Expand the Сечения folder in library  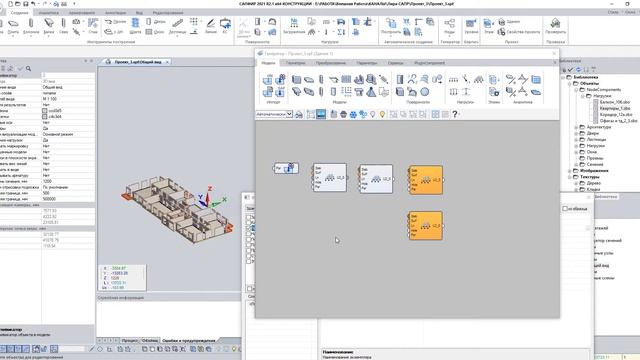pyautogui.click(x=576, y=164)
